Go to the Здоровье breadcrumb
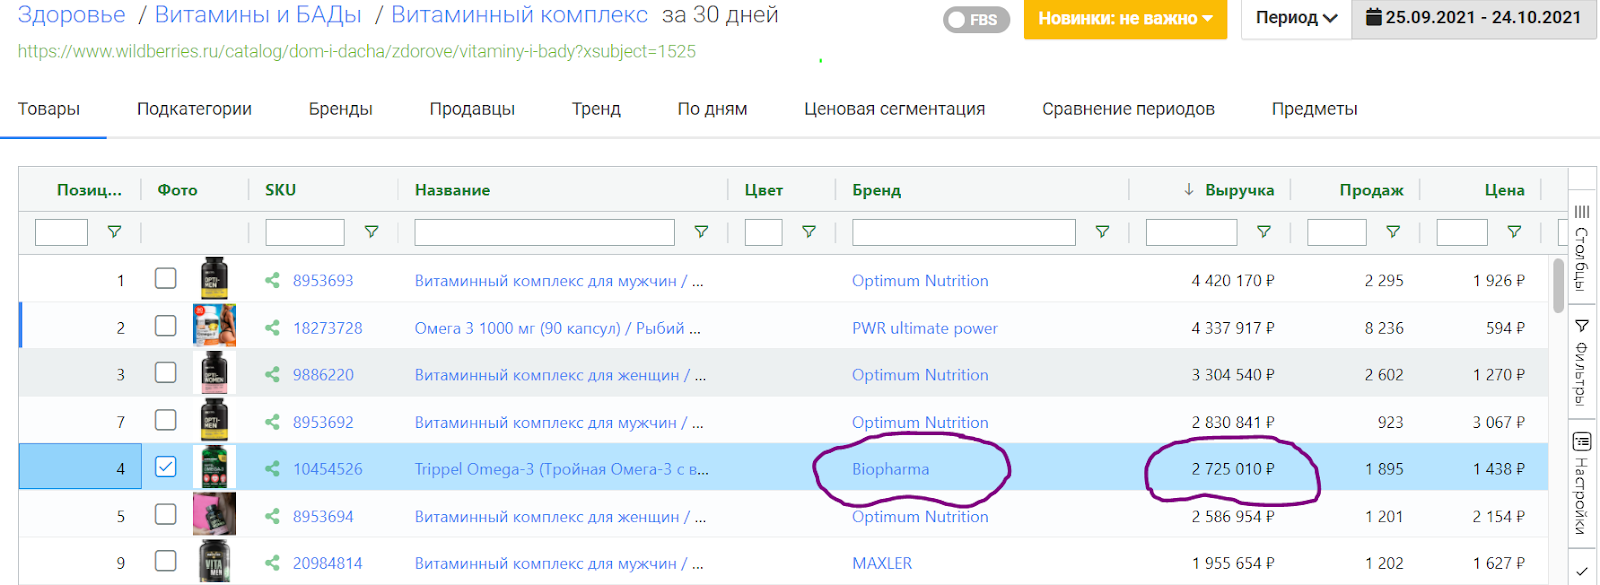1600x585 pixels. point(72,15)
